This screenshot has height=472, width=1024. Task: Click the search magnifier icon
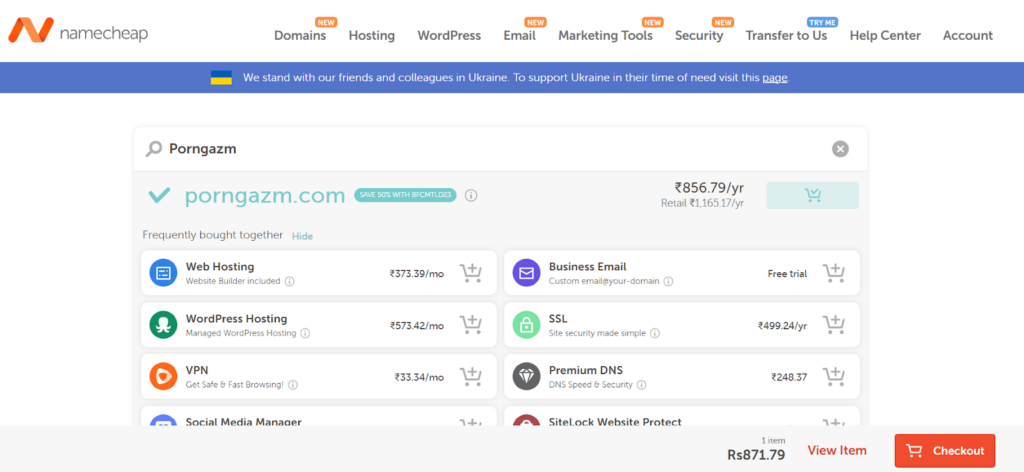point(153,149)
